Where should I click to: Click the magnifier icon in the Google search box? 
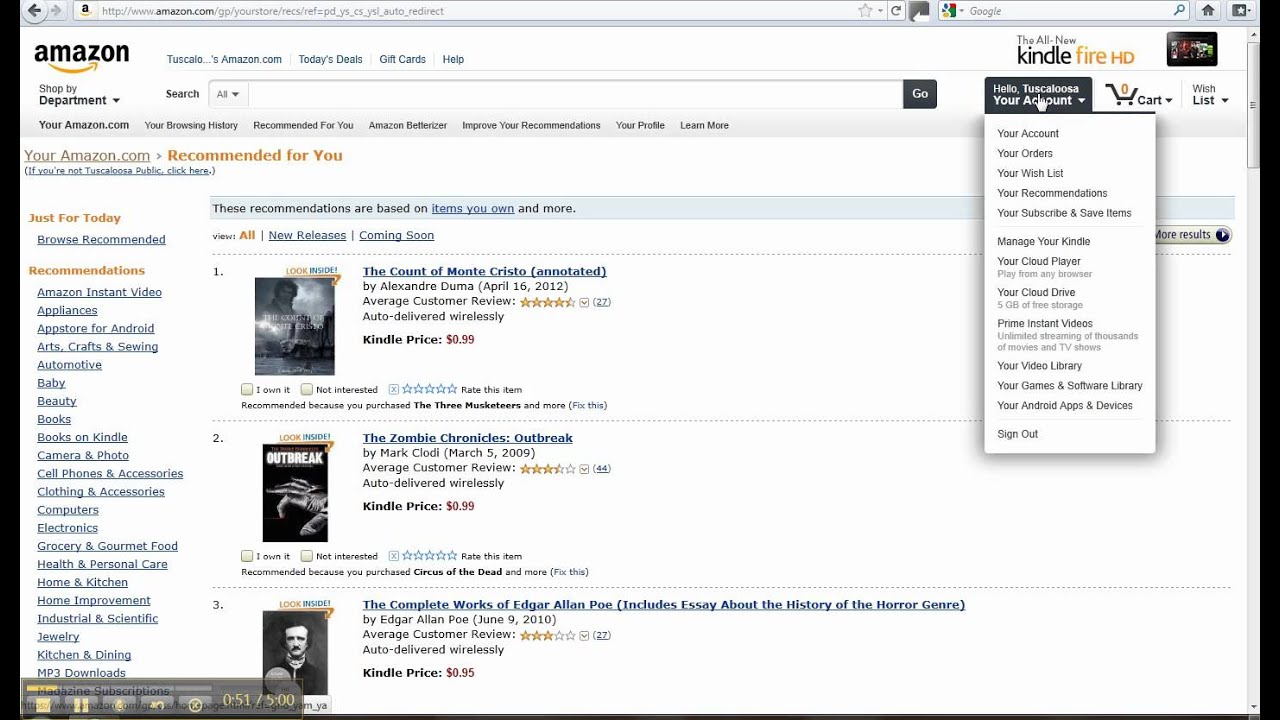point(1180,11)
